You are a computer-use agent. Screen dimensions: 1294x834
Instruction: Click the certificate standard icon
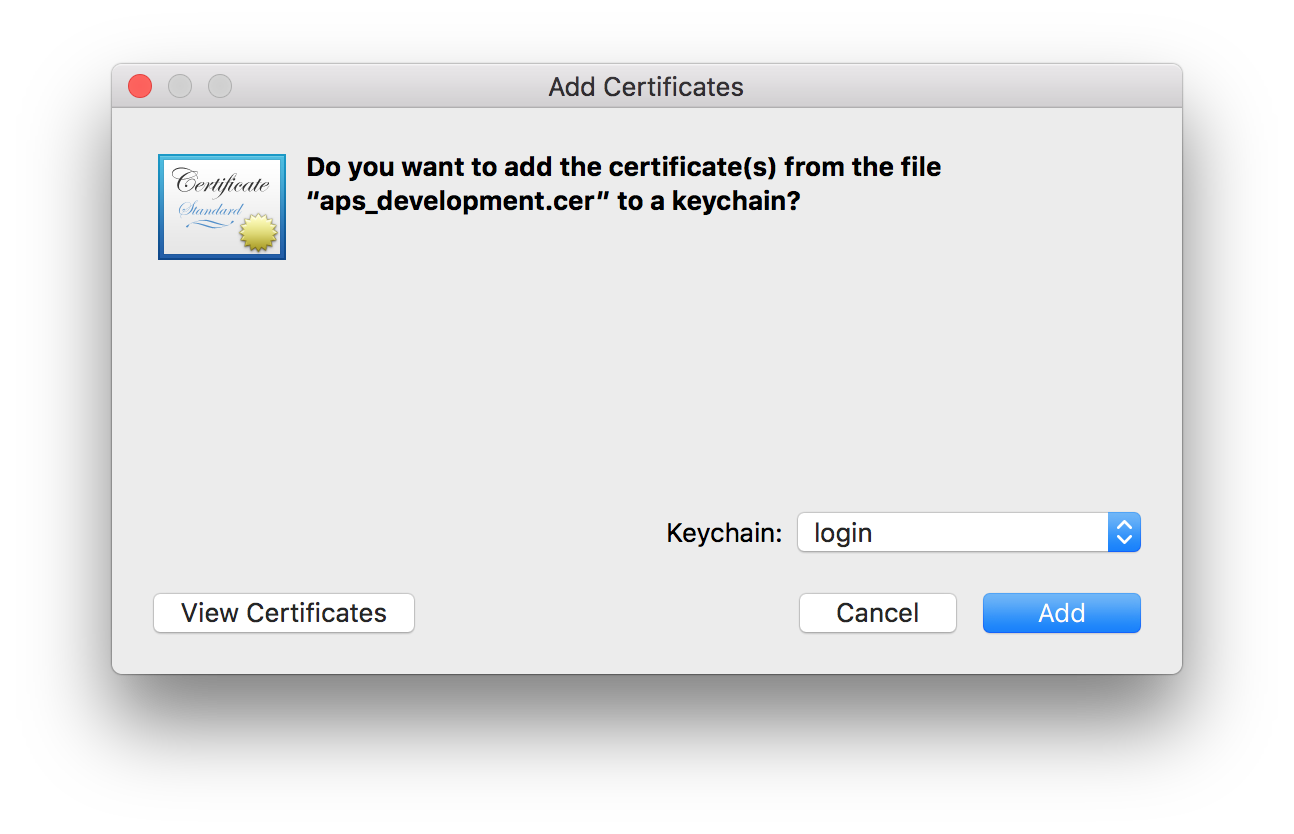tap(222, 207)
